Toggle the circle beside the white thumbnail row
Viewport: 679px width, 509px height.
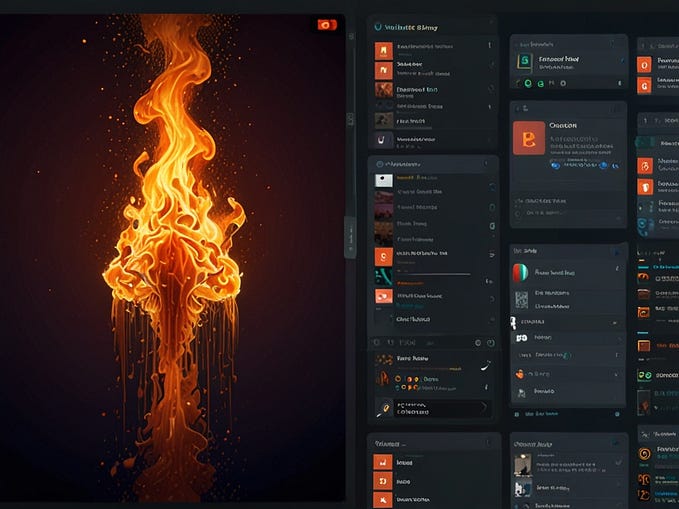pos(492,187)
